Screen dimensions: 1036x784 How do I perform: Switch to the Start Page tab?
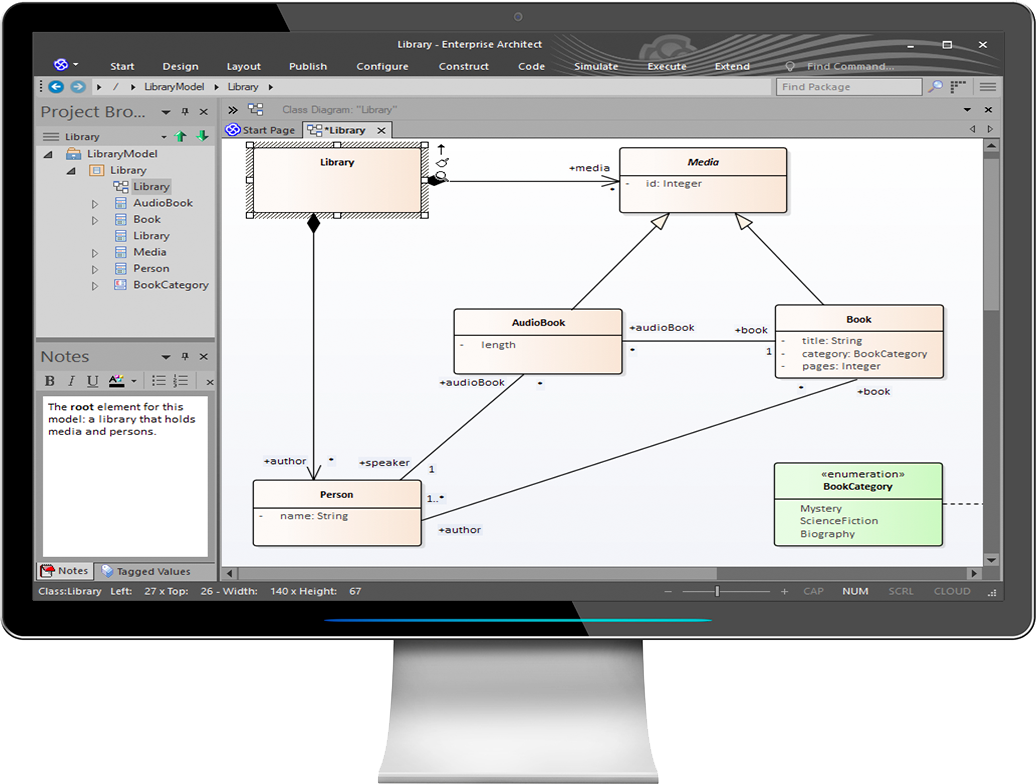click(261, 130)
